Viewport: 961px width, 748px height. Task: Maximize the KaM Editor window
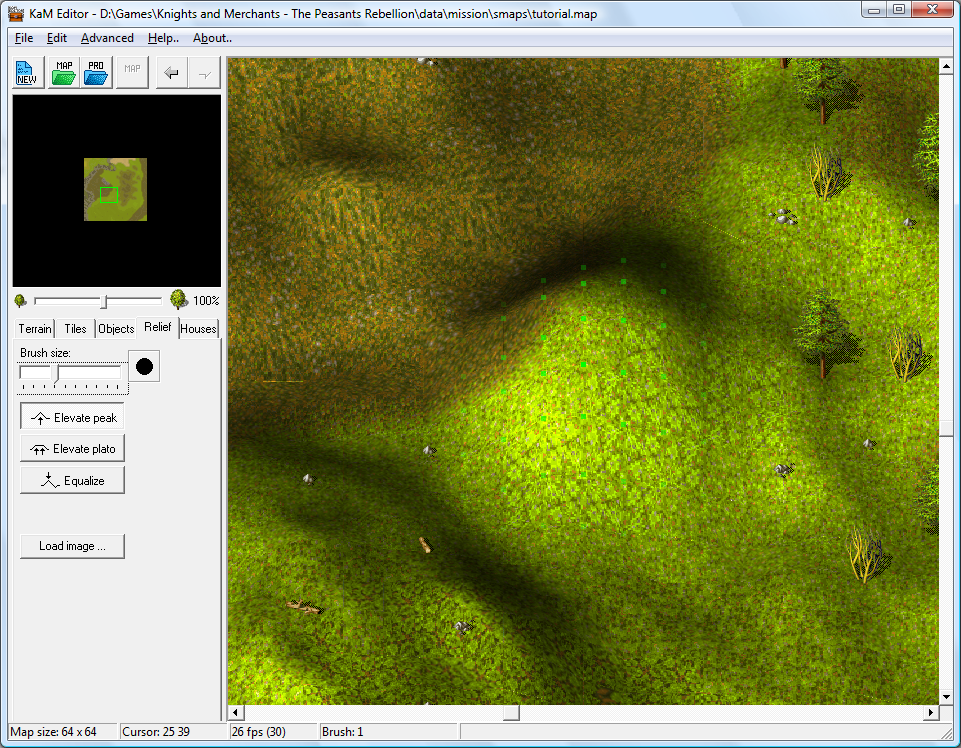[899, 10]
